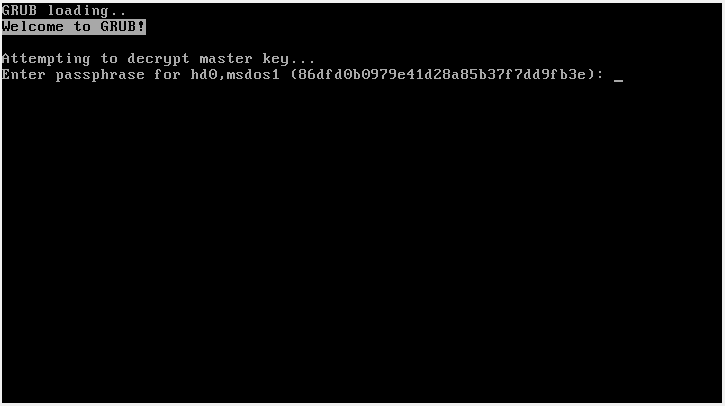Click the 'Attempting to decrypt master key...' line
The height and width of the screenshot is (406, 725).
[158, 59]
